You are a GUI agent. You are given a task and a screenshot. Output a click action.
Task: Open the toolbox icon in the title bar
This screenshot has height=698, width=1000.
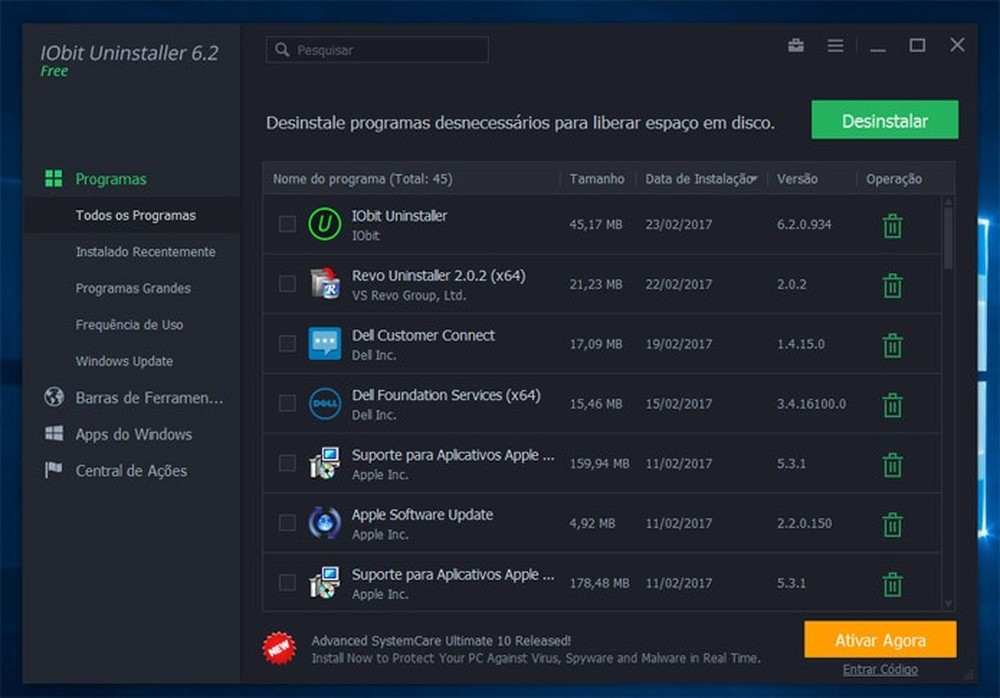click(795, 45)
